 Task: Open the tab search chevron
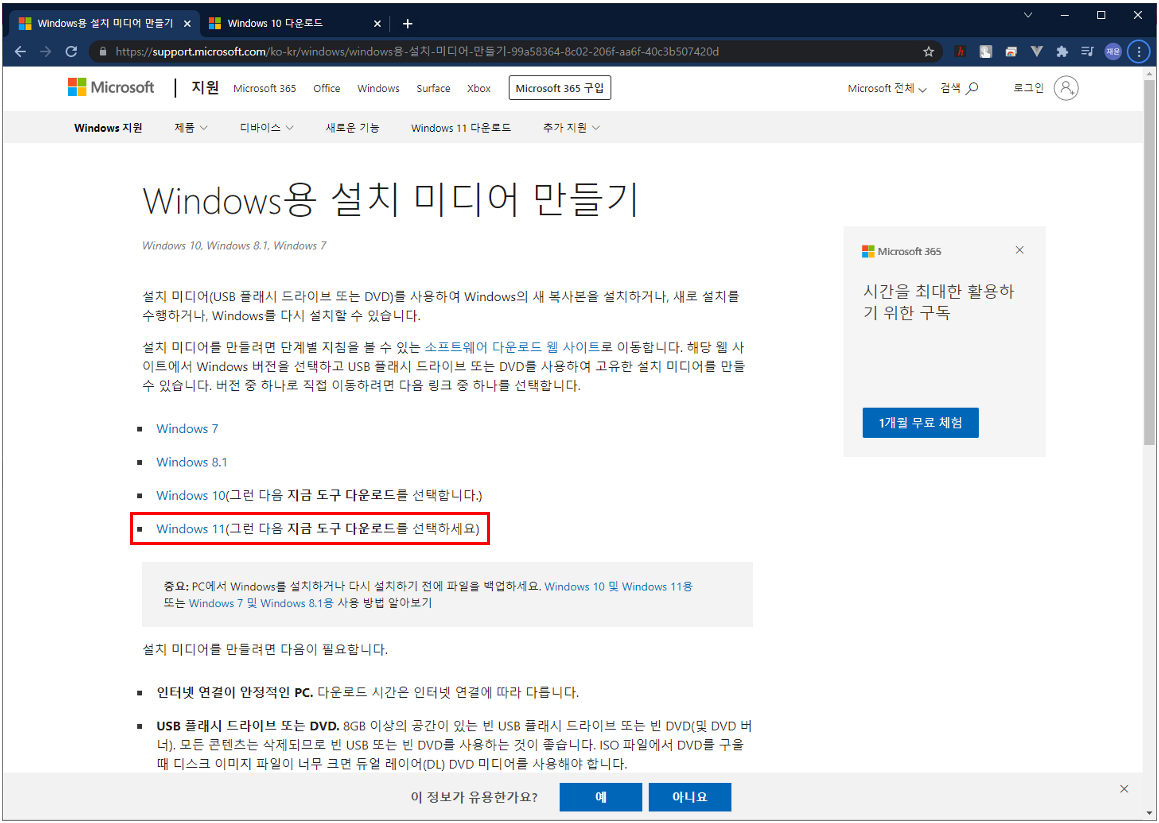pos(1028,15)
